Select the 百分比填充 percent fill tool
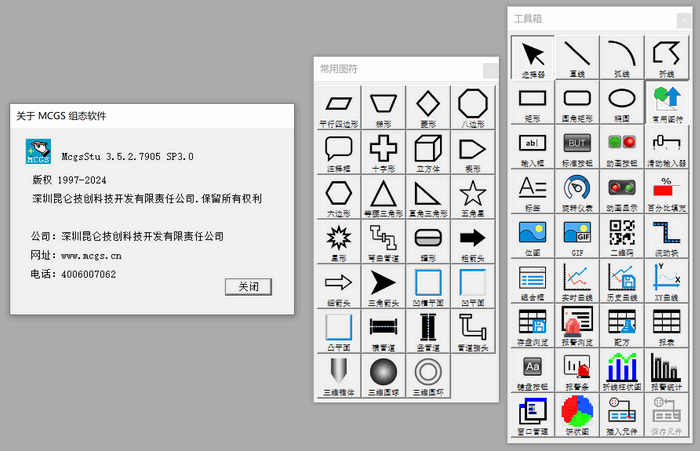This screenshot has height=451, width=700. 667,192
